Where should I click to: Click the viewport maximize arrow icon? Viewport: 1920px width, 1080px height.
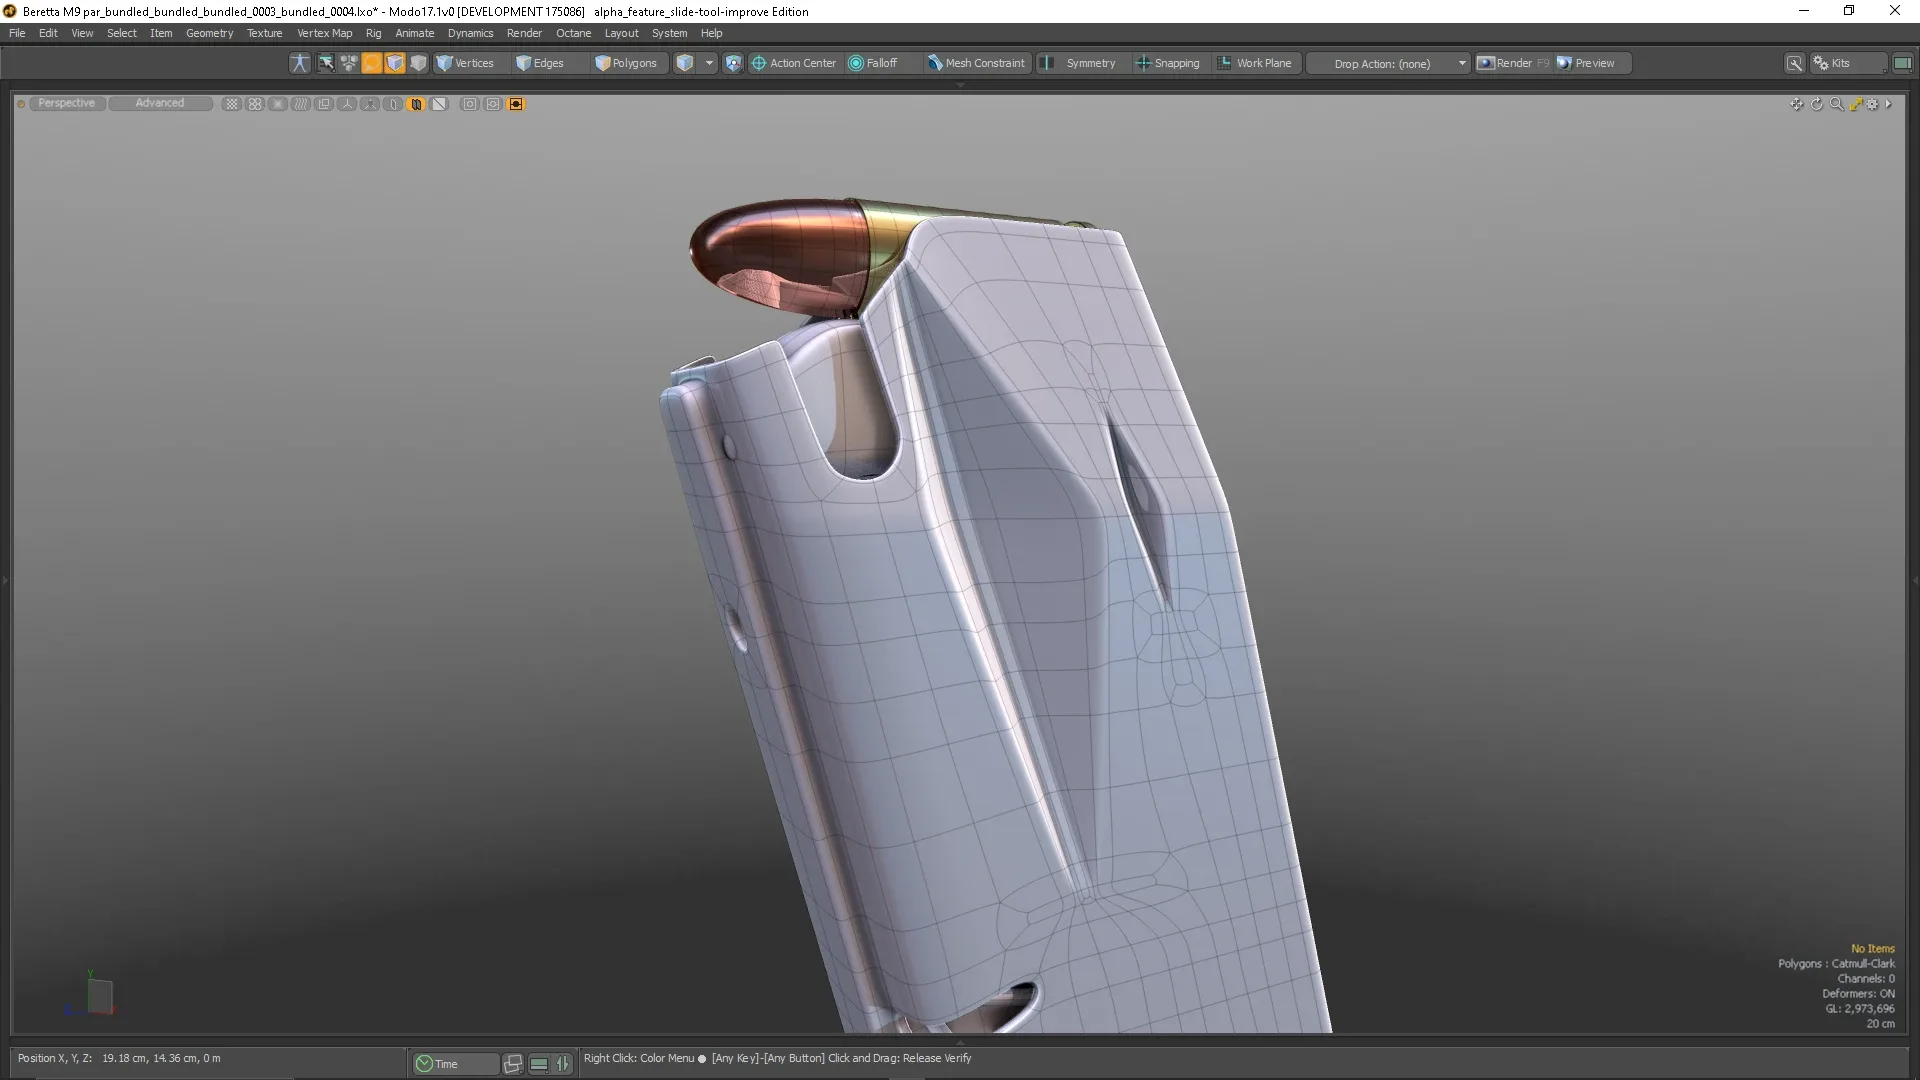point(1856,104)
